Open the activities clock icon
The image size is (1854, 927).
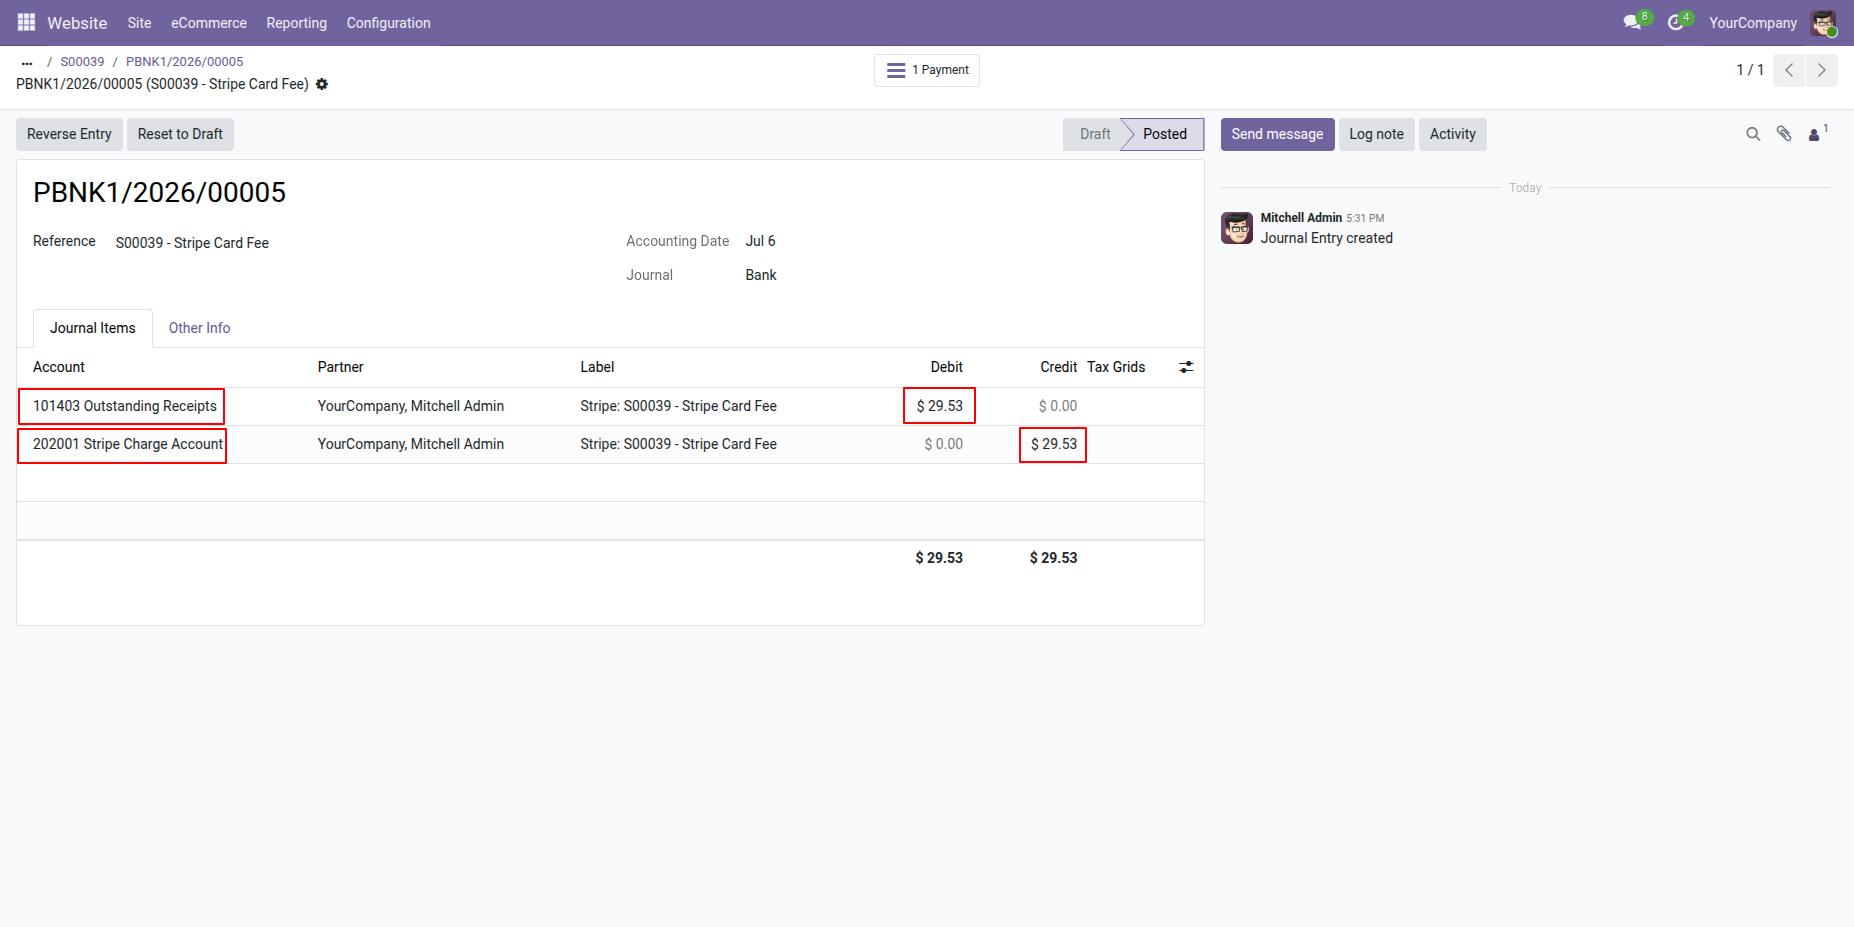1676,22
